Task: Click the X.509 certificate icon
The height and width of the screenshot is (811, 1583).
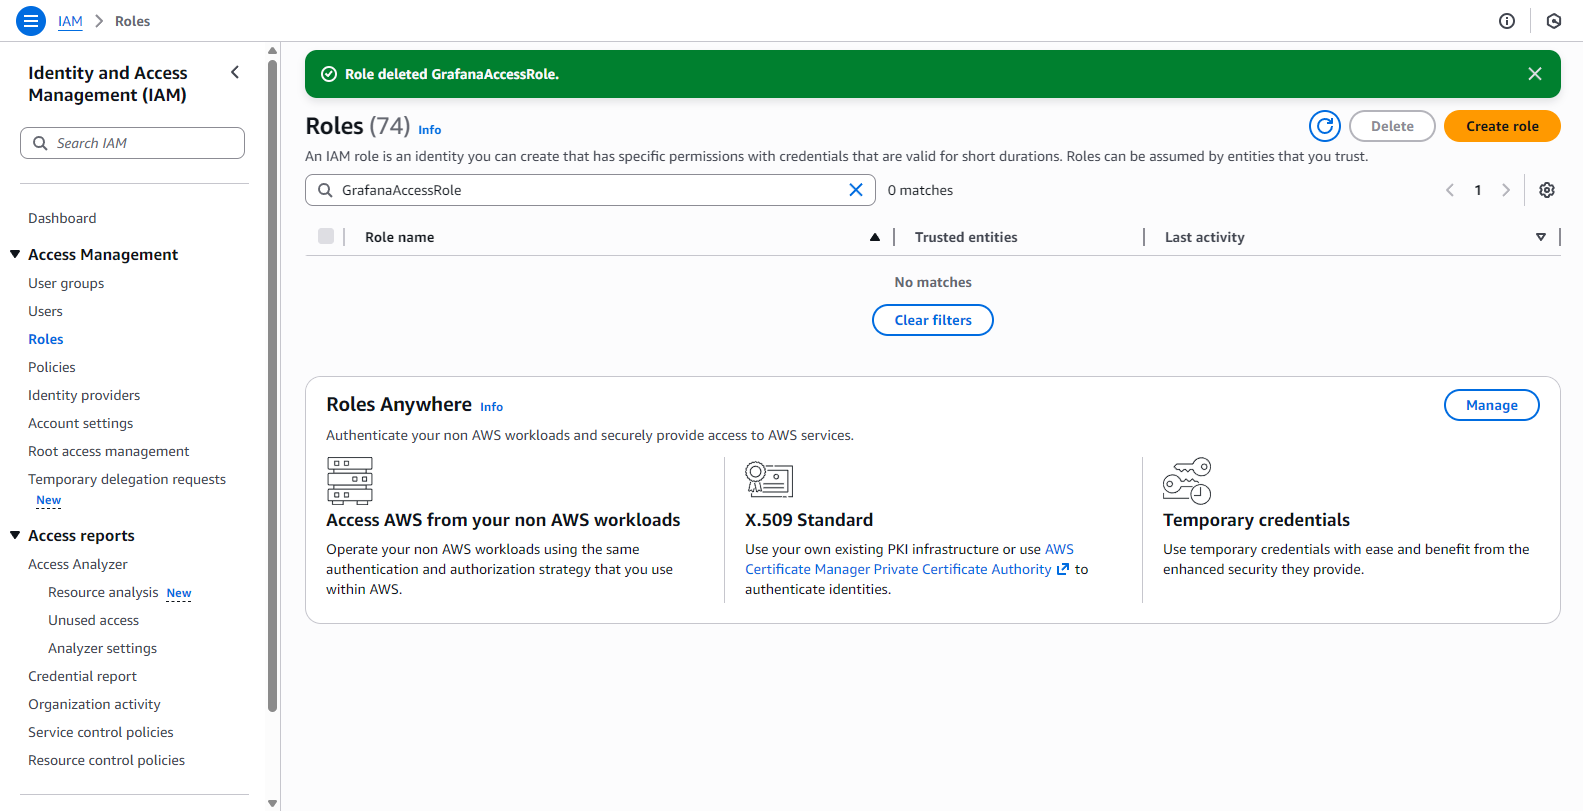Action: tap(769, 479)
